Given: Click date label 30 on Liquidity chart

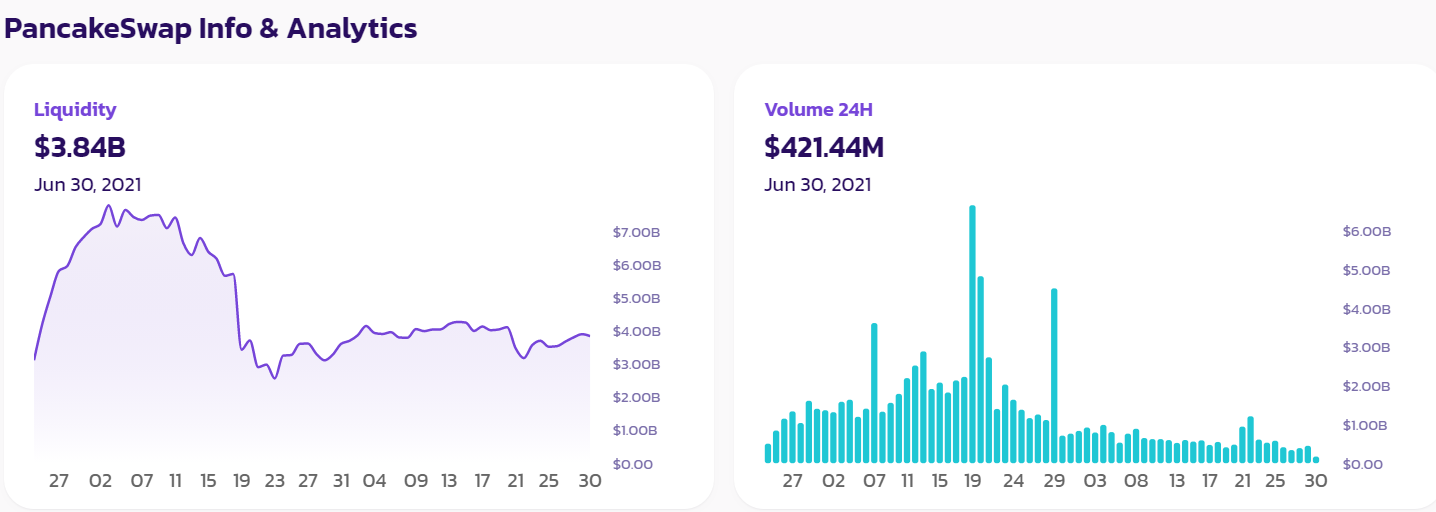Looking at the screenshot, I should (x=590, y=481).
